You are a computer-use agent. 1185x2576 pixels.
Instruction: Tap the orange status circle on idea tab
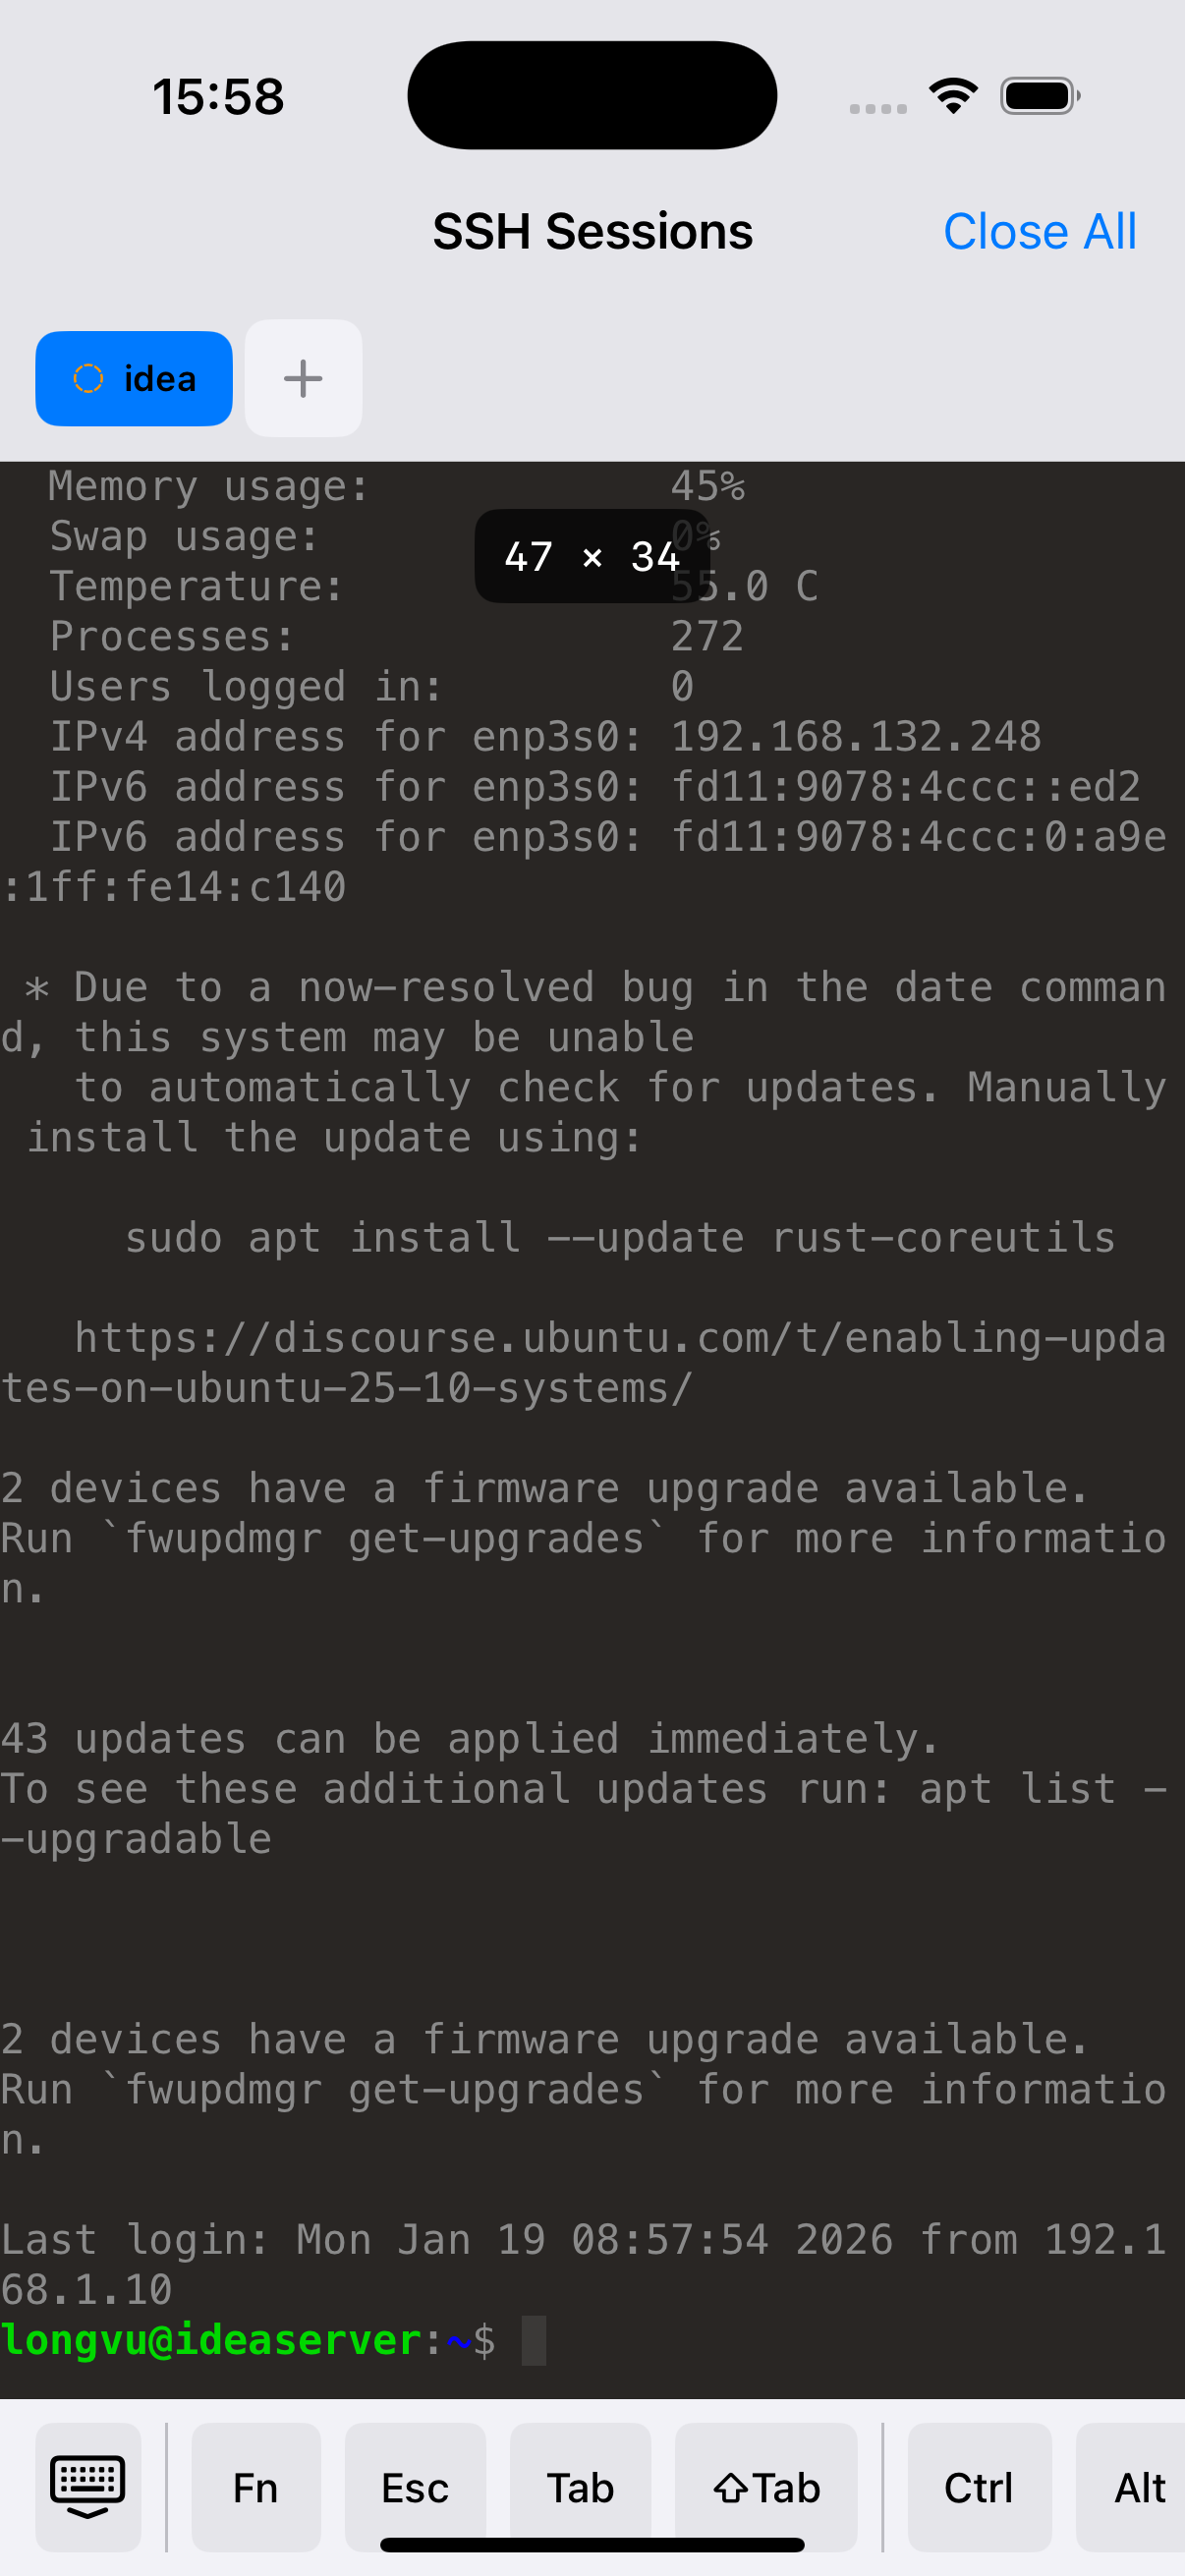pos(89,379)
